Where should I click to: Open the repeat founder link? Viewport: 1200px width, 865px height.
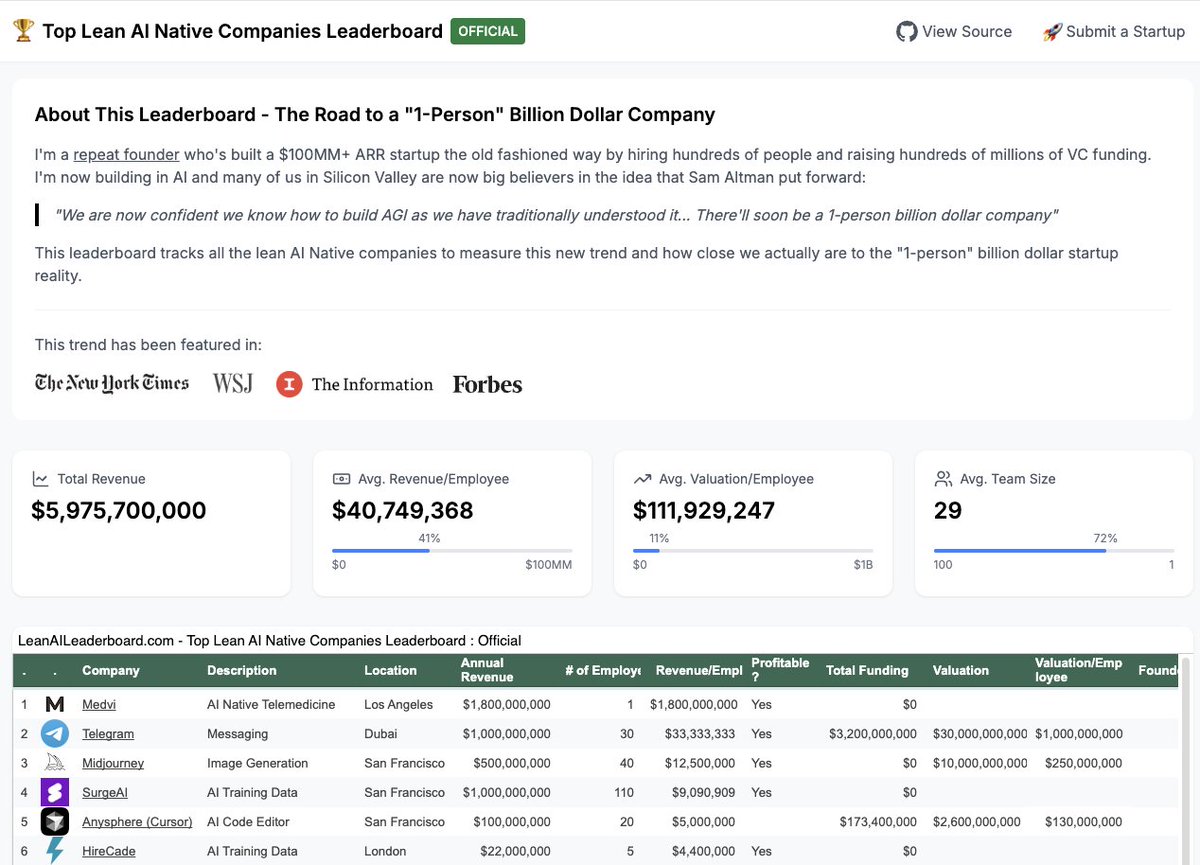pos(126,154)
